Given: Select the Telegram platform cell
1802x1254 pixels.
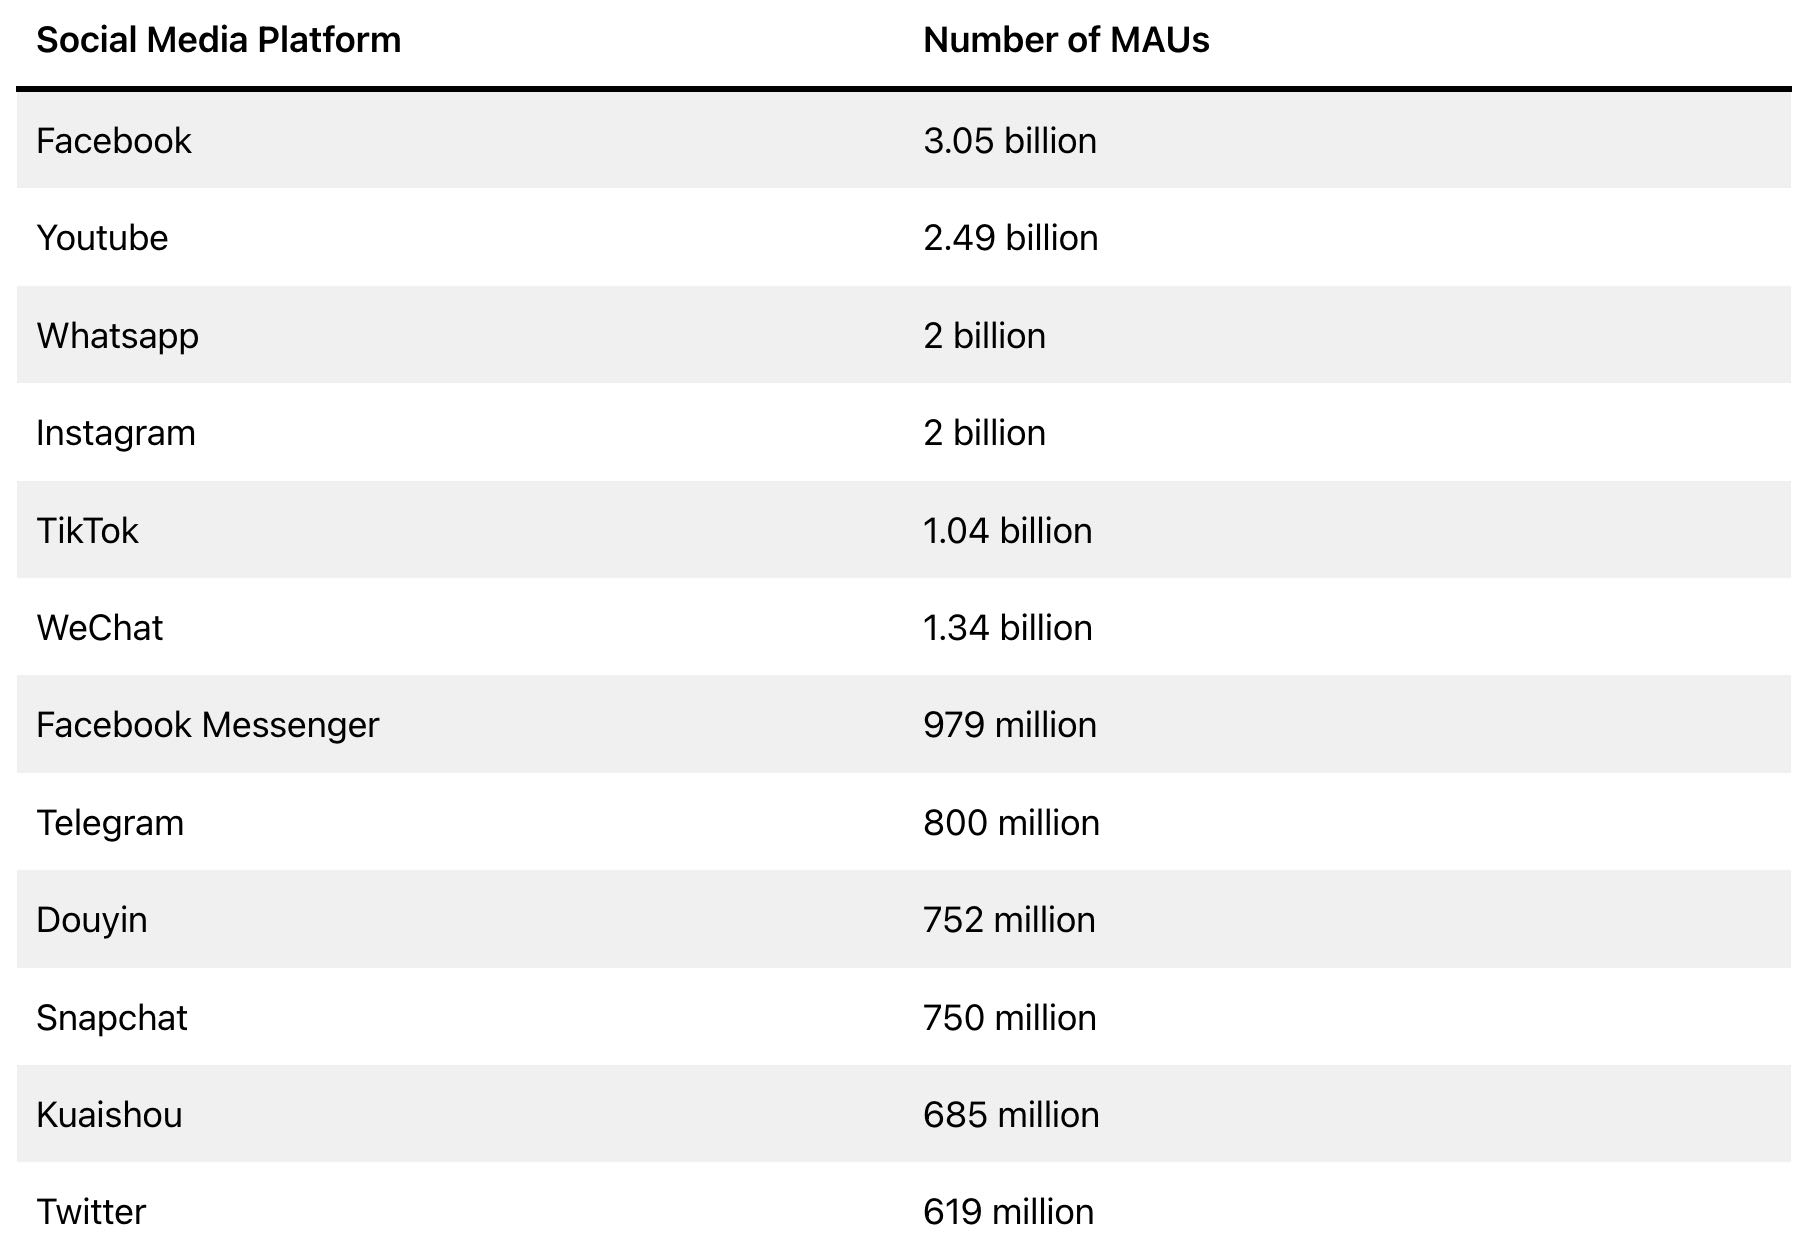Looking at the screenshot, I should click(x=110, y=823).
